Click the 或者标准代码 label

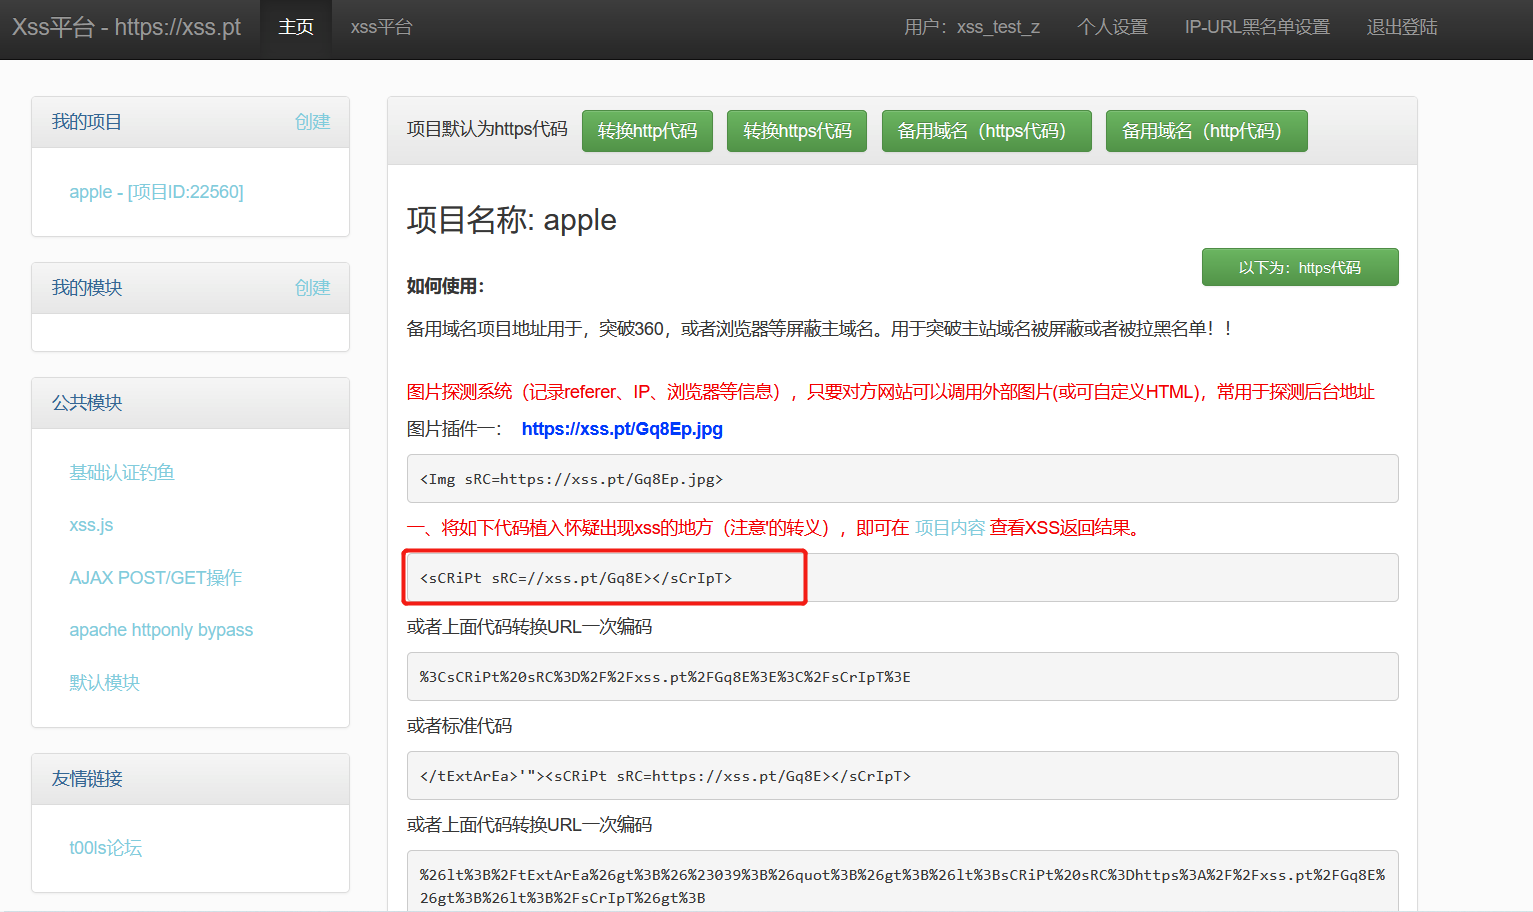coord(459,726)
